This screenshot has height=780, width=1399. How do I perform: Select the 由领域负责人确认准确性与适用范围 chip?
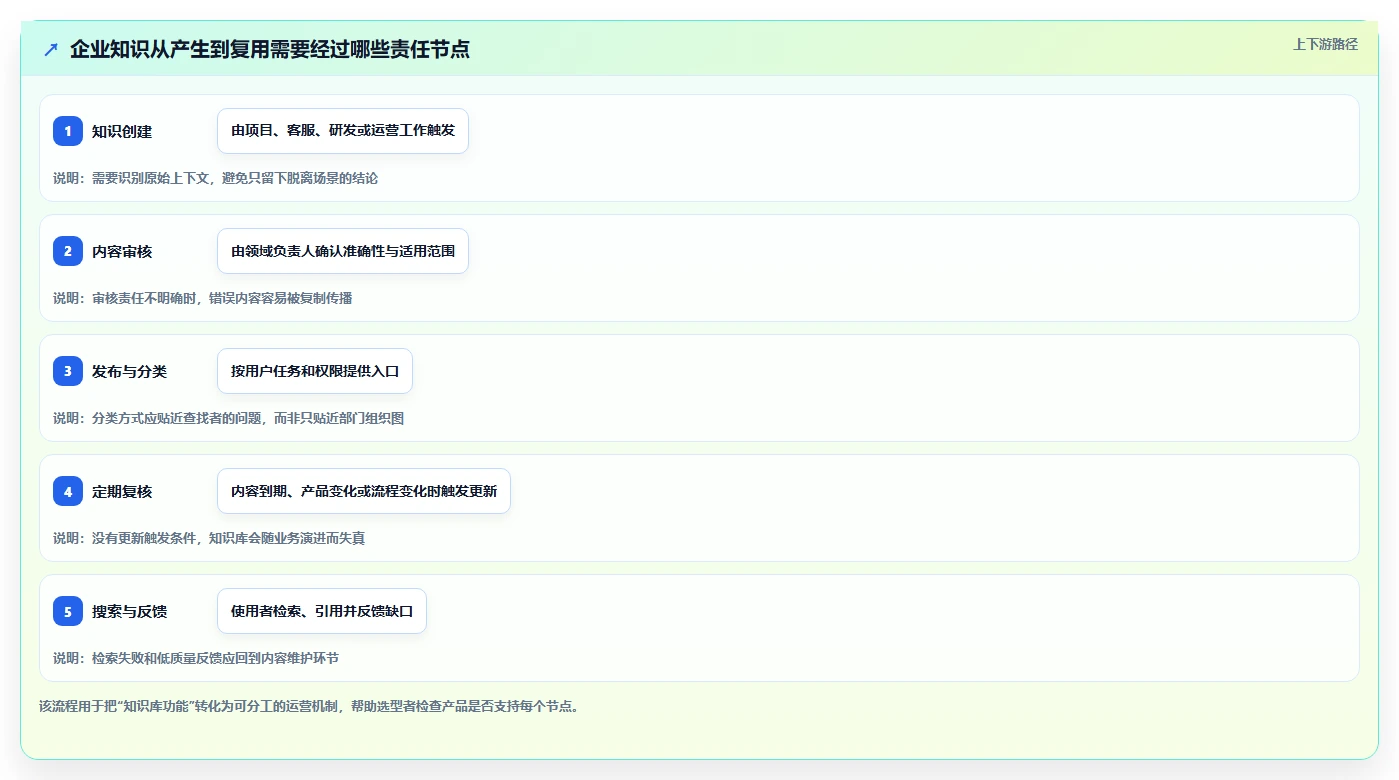343,251
